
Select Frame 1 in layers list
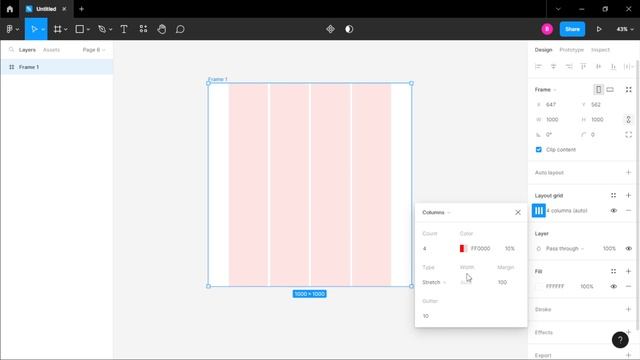(57, 67)
